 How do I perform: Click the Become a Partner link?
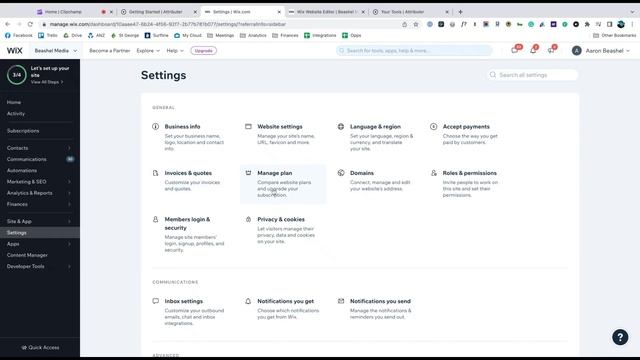click(x=109, y=51)
